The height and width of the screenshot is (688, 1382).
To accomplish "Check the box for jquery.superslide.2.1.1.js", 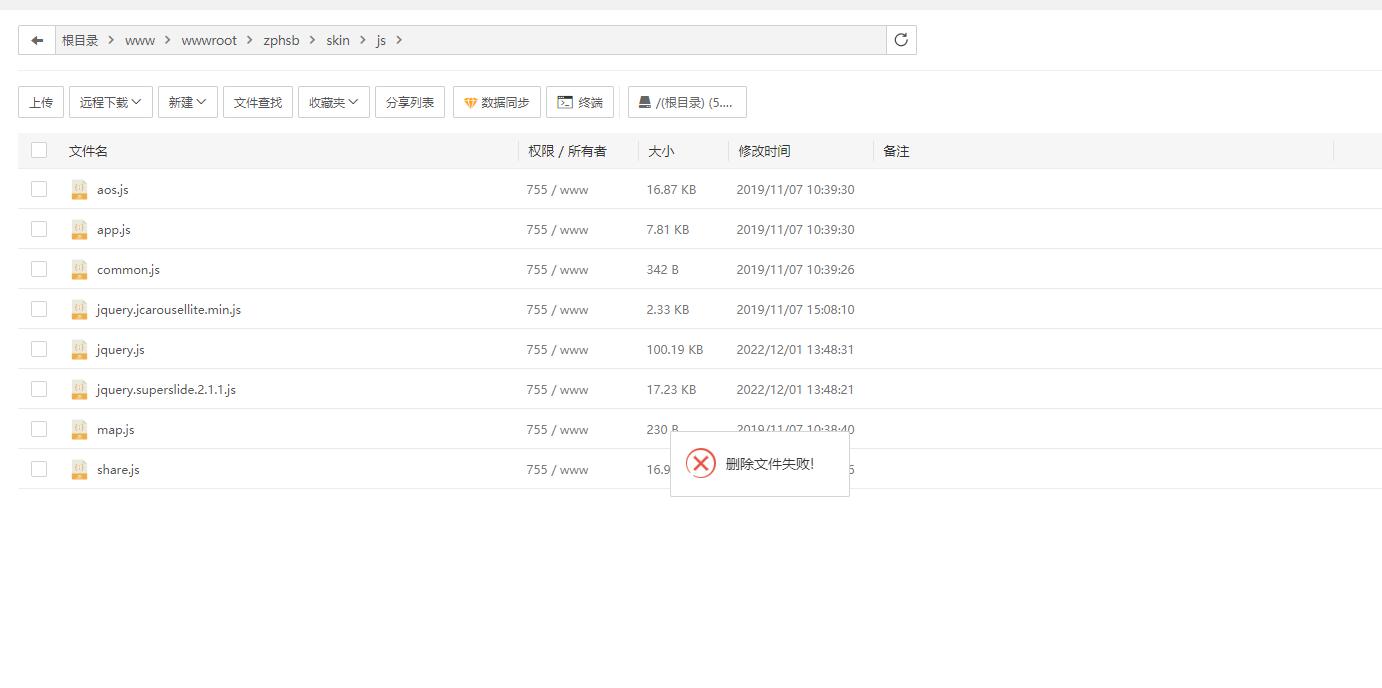I will point(39,389).
